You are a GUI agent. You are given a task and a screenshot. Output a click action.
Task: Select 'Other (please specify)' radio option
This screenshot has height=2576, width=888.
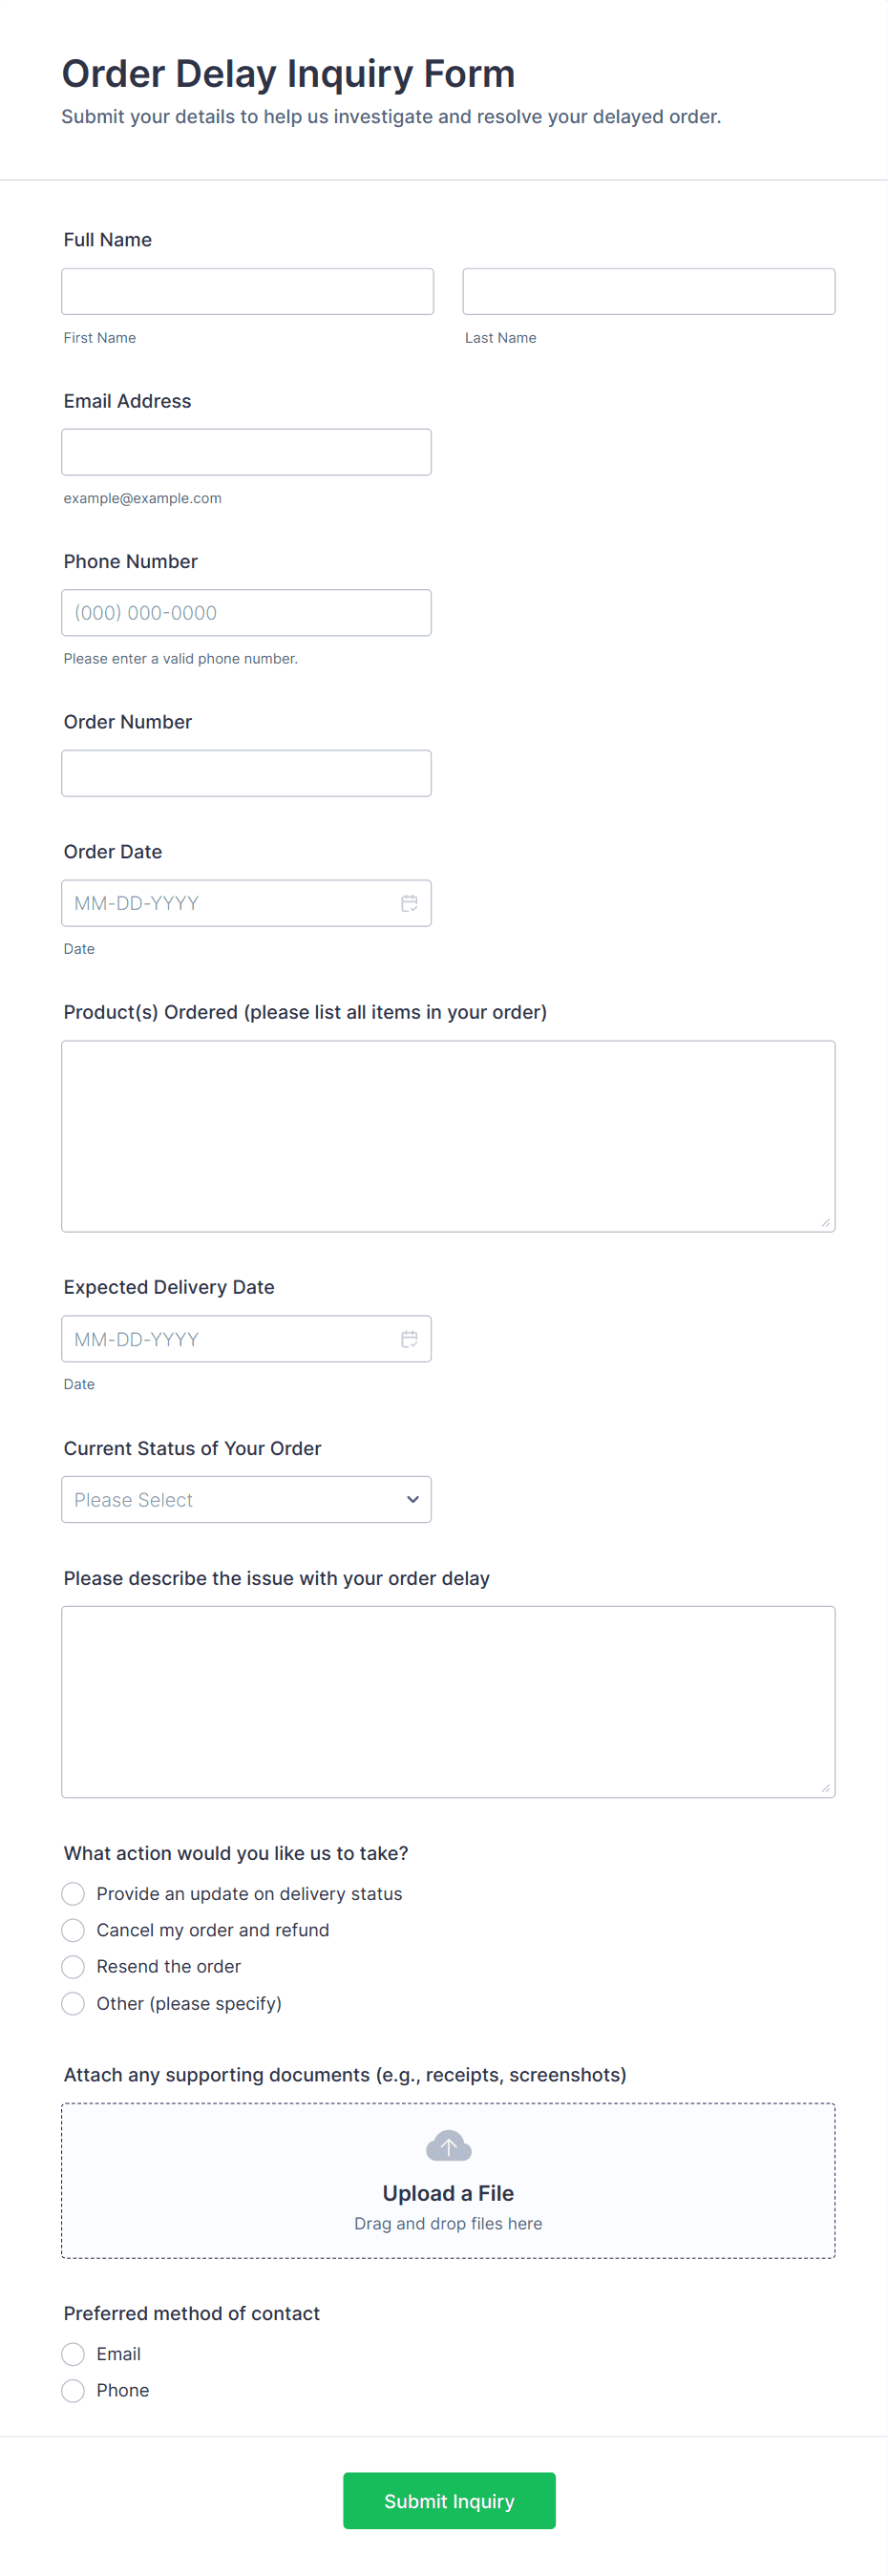(73, 2003)
